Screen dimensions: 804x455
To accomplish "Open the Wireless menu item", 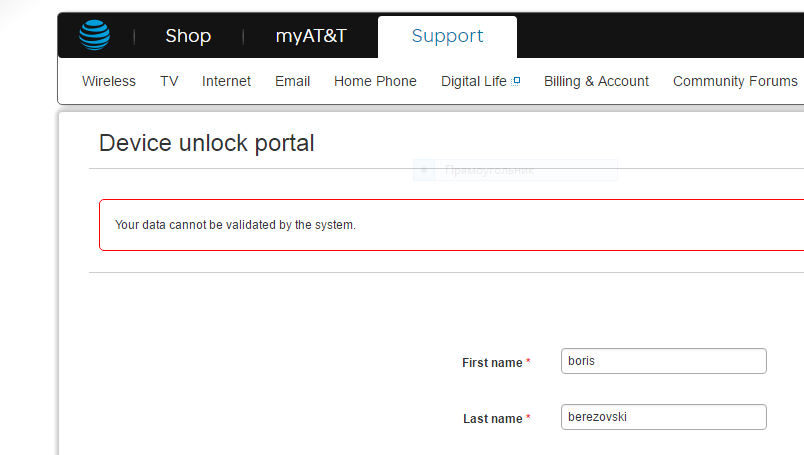I will [109, 81].
